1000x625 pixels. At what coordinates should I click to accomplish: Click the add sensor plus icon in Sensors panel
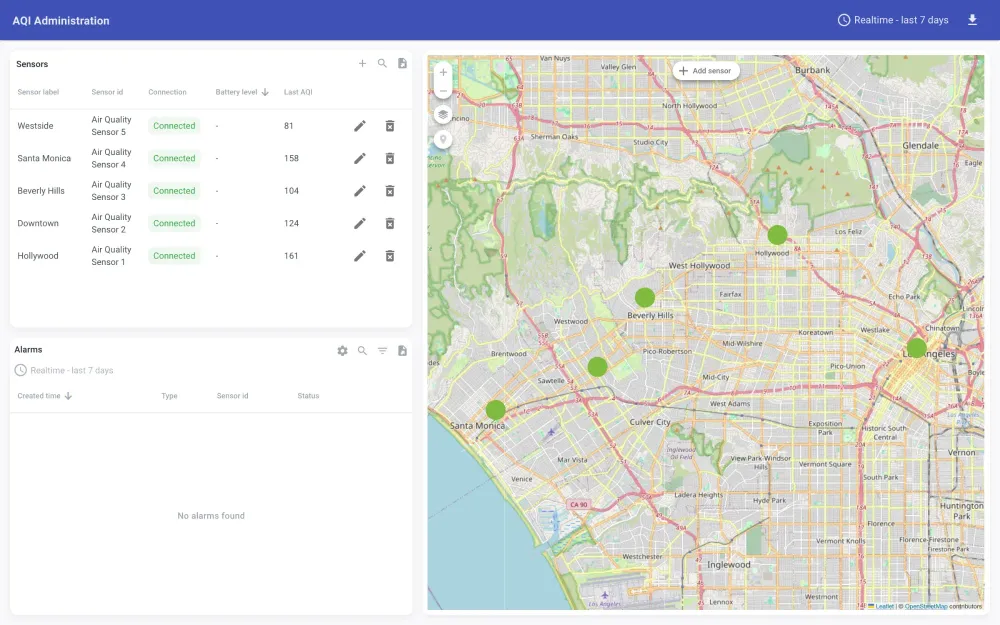(362, 63)
